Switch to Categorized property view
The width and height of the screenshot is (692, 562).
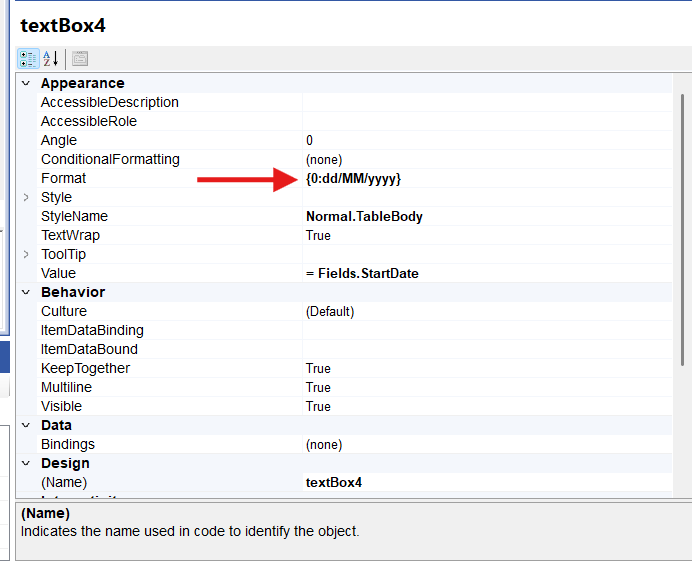click(x=28, y=59)
